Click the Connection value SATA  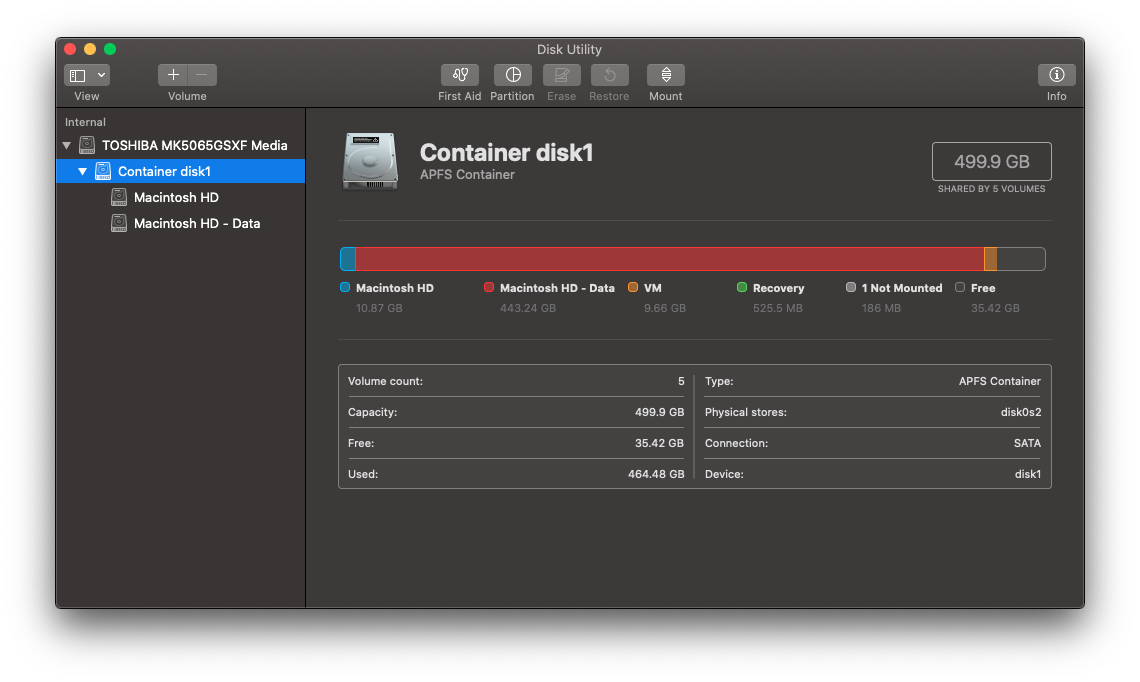click(1027, 444)
